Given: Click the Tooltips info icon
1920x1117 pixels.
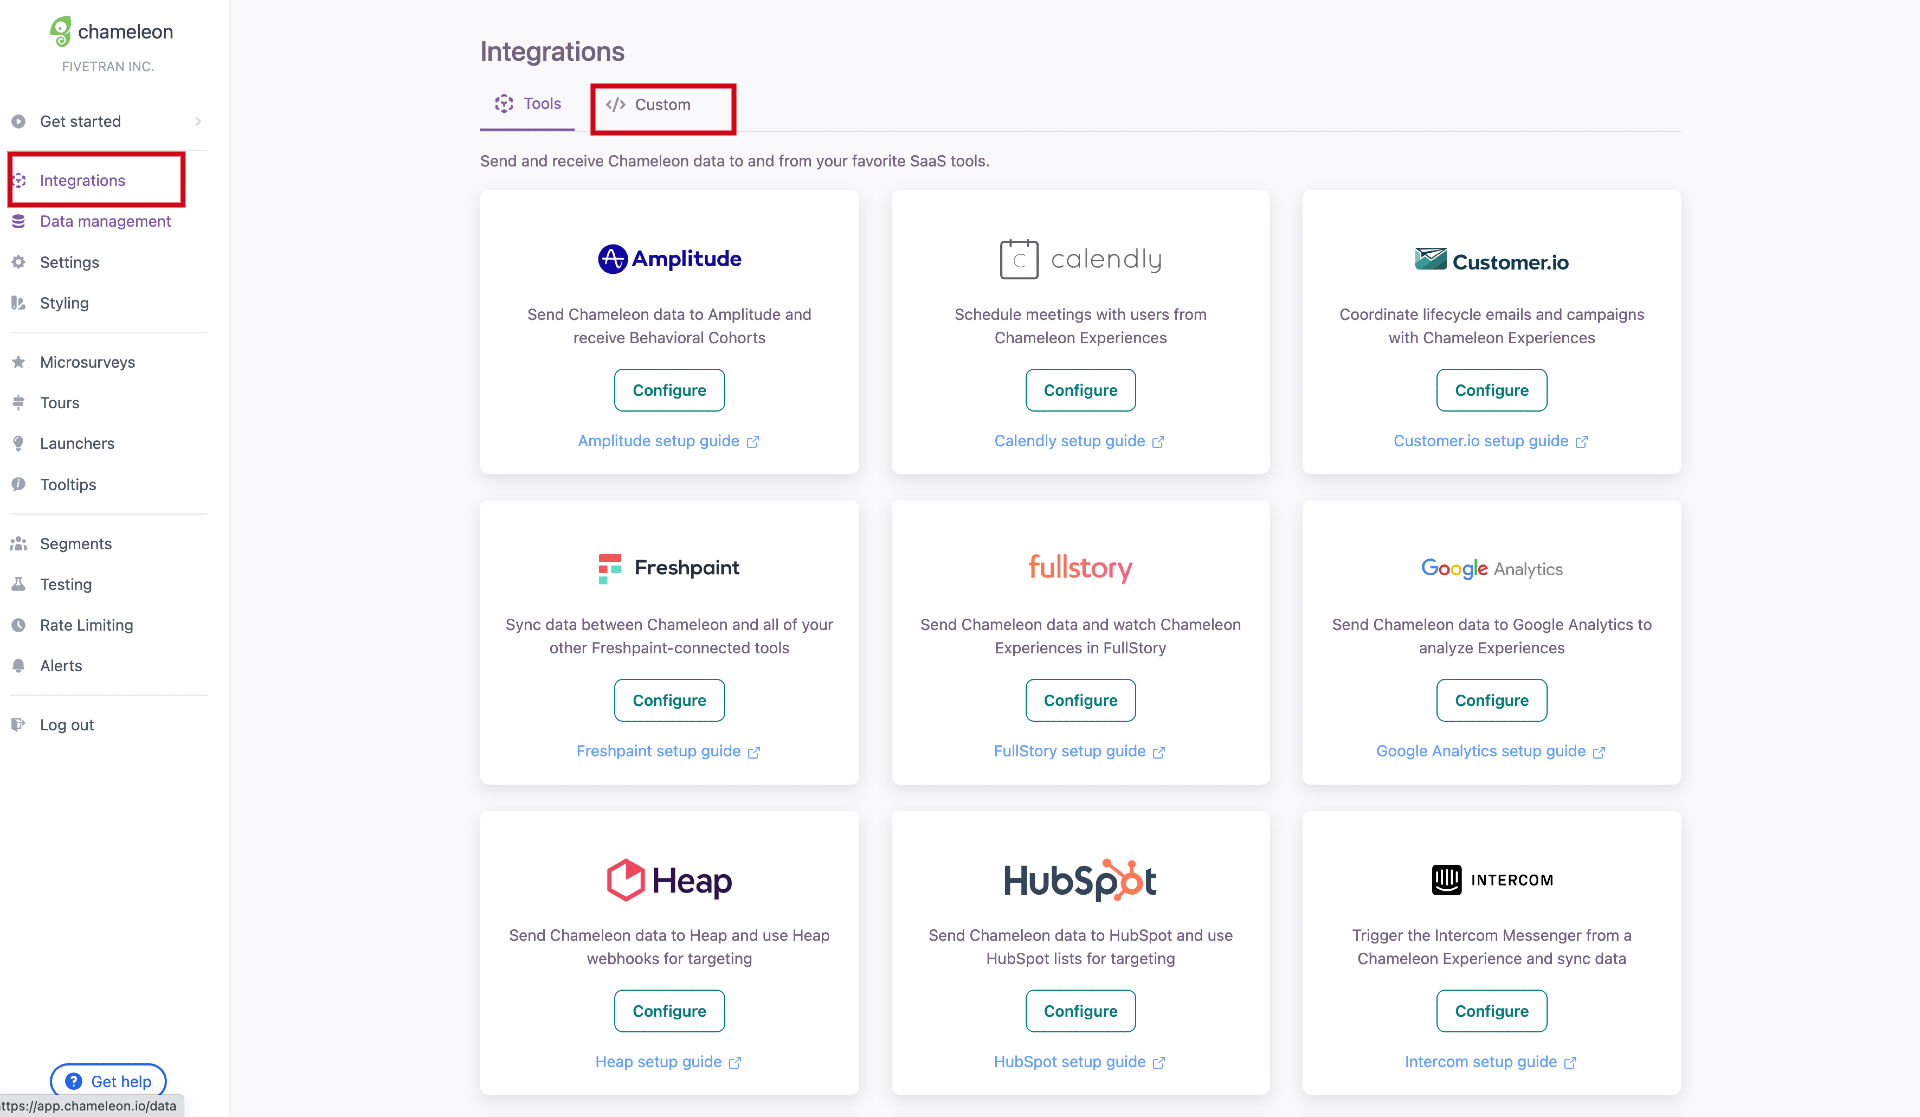Looking at the screenshot, I should click(18, 485).
